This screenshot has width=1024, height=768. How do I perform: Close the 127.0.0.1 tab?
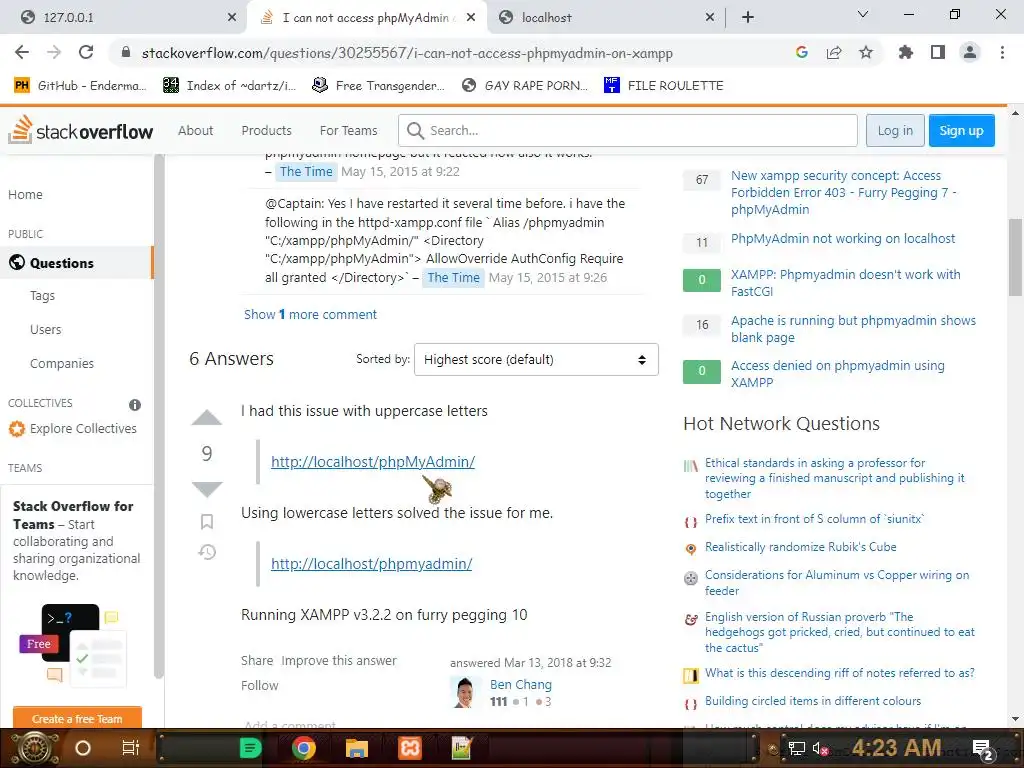tap(232, 18)
